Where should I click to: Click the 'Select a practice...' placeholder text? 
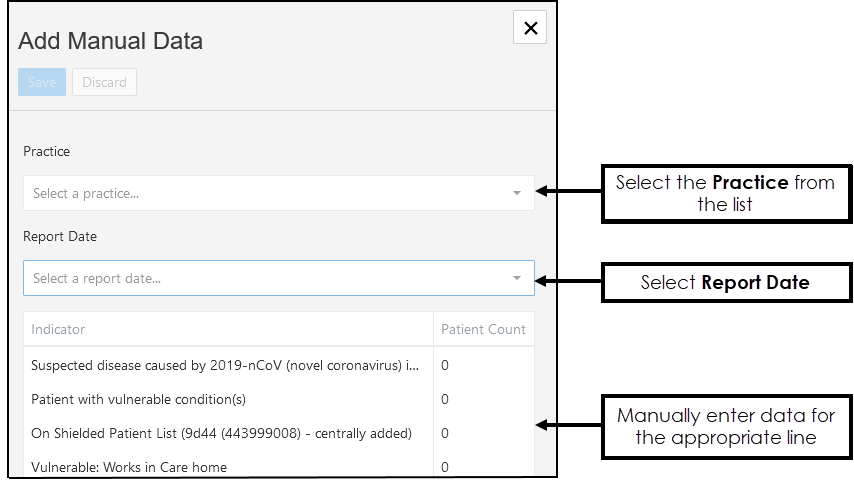(86, 193)
